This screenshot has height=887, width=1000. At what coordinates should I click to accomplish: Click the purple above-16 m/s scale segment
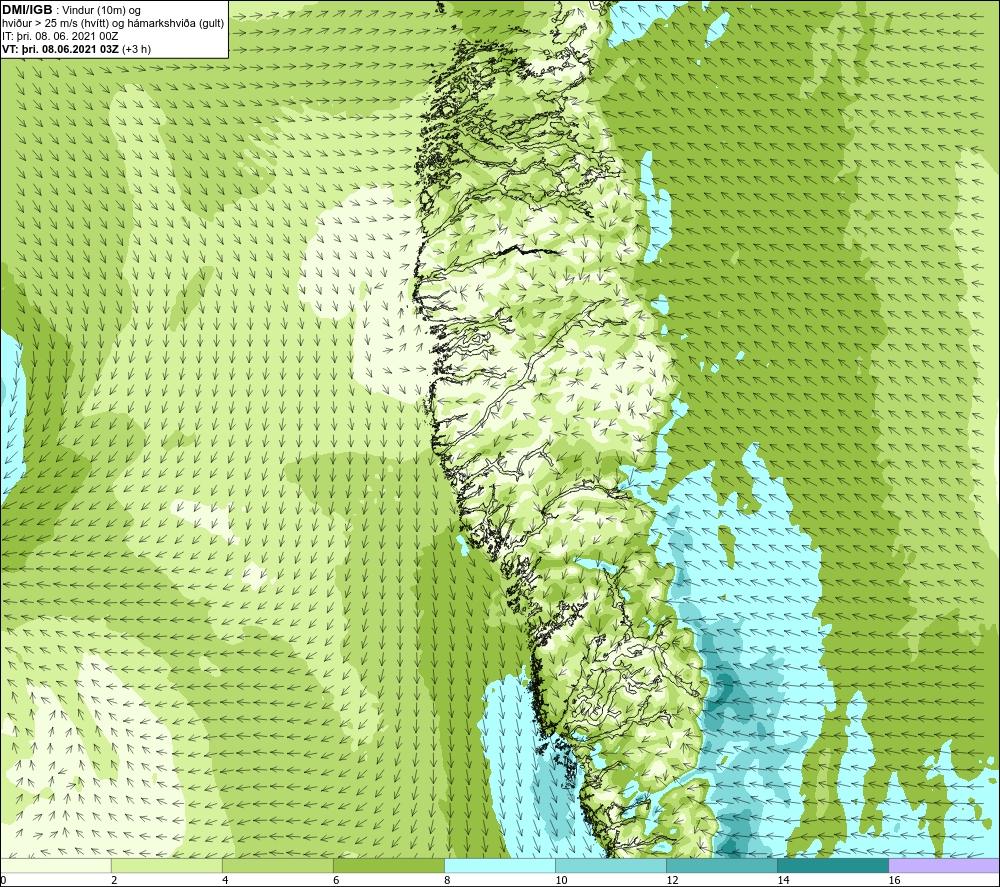(944, 865)
